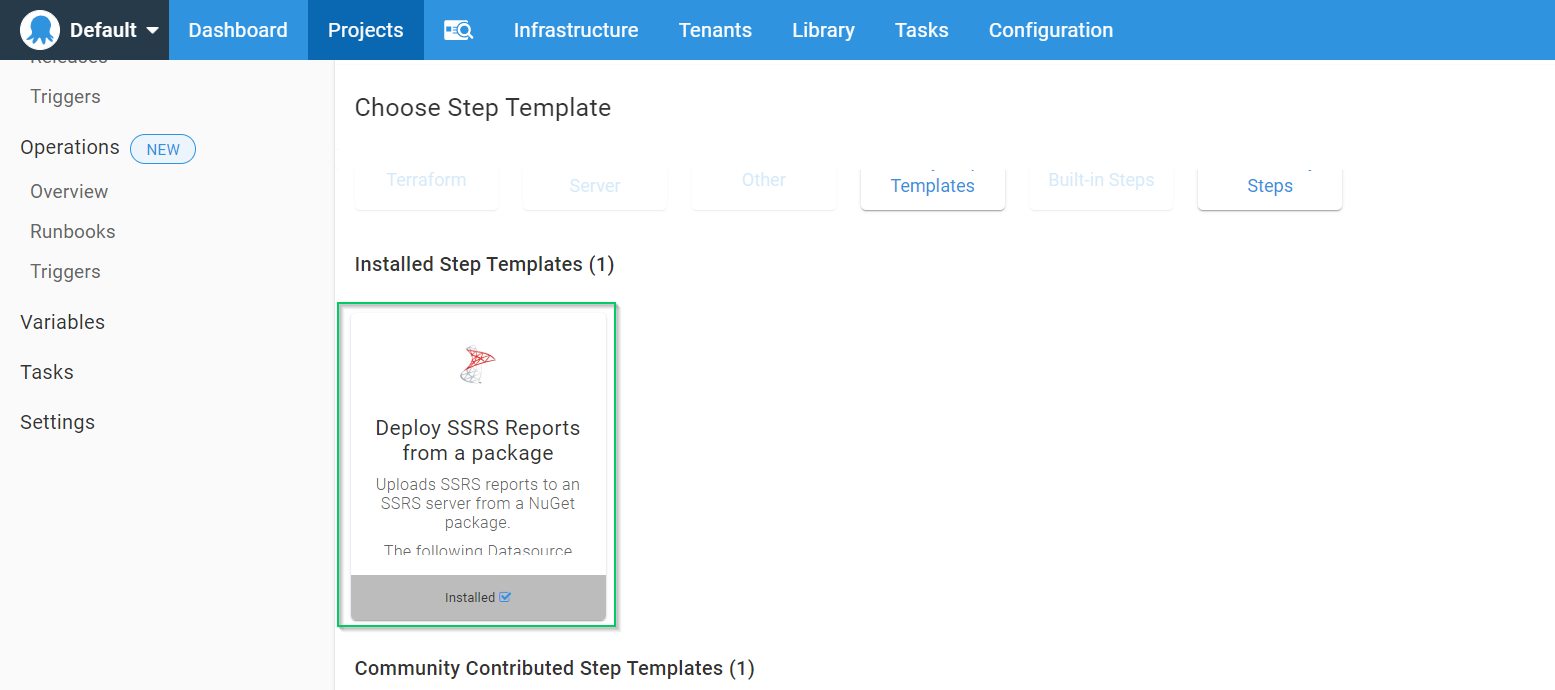
Task: Open Runbooks in the sidebar
Action: coord(73,231)
